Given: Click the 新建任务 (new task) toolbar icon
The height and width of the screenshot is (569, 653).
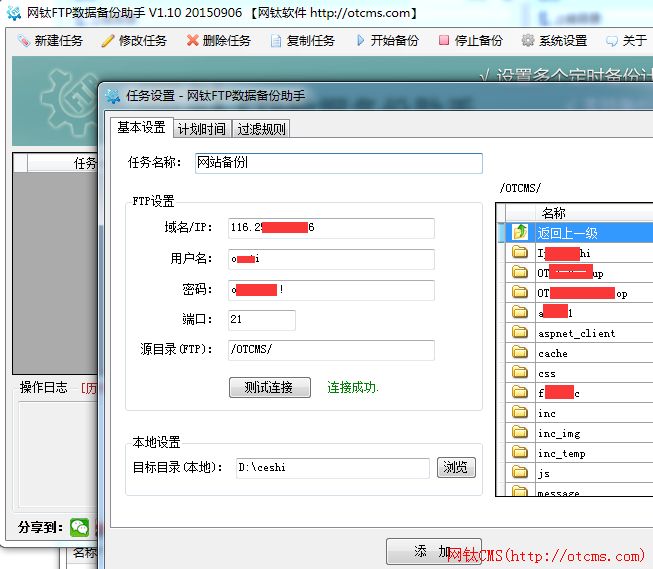Looking at the screenshot, I should point(24,41).
